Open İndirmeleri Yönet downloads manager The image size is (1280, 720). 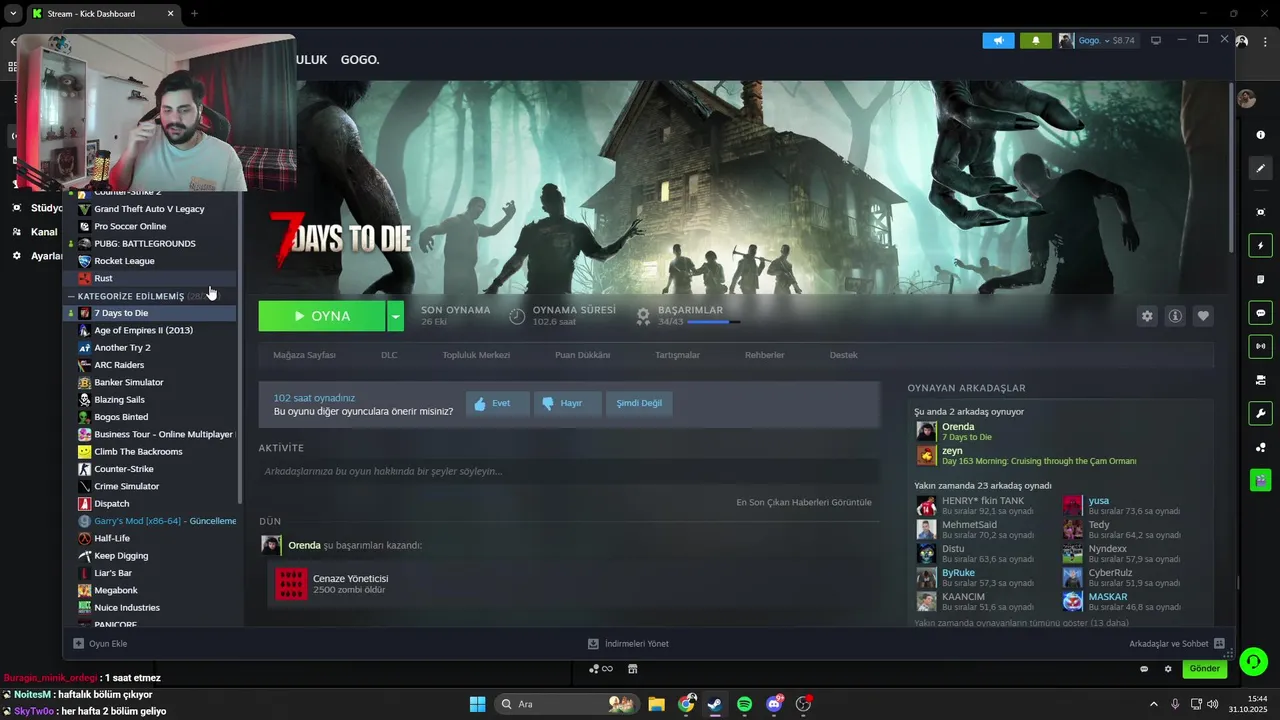point(628,644)
